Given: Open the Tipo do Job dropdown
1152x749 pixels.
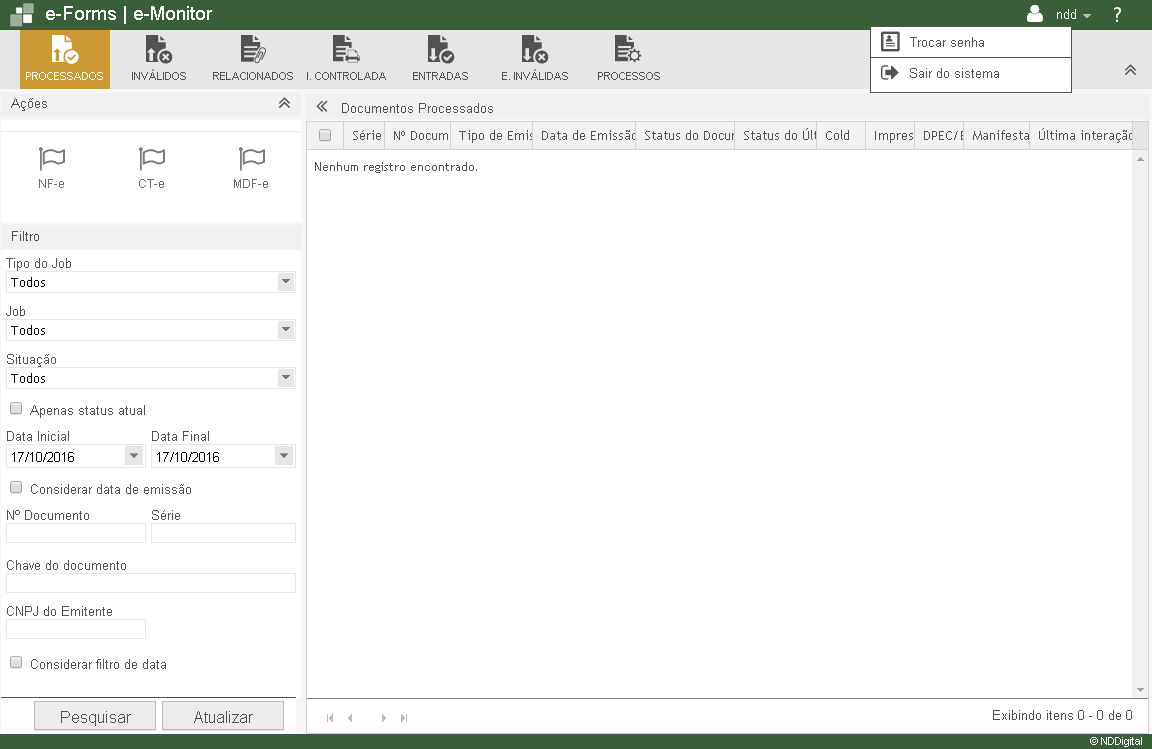Looking at the screenshot, I should (286, 282).
